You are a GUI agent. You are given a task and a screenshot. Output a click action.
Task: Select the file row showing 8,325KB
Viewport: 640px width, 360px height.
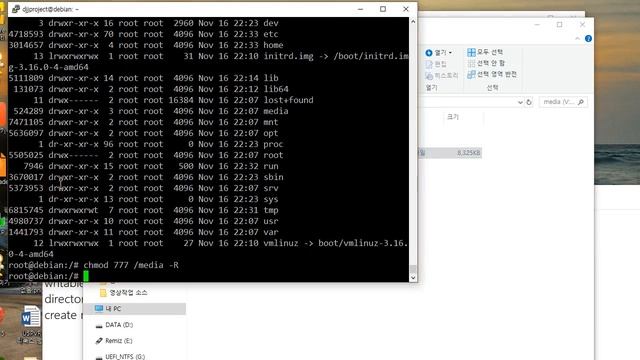[x=450, y=153]
